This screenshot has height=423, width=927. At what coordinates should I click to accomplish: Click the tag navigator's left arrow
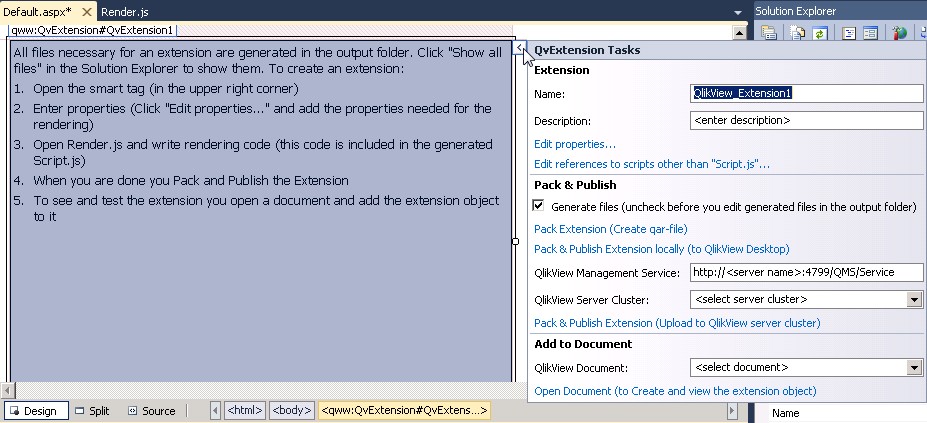(x=216, y=411)
